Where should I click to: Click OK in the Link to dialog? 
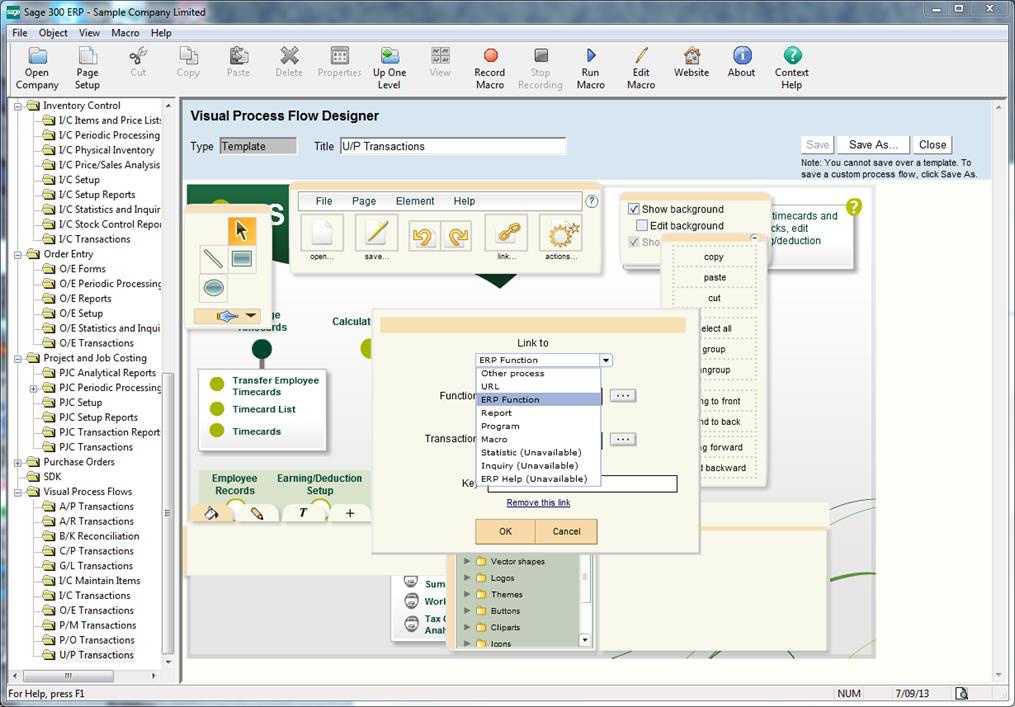506,532
